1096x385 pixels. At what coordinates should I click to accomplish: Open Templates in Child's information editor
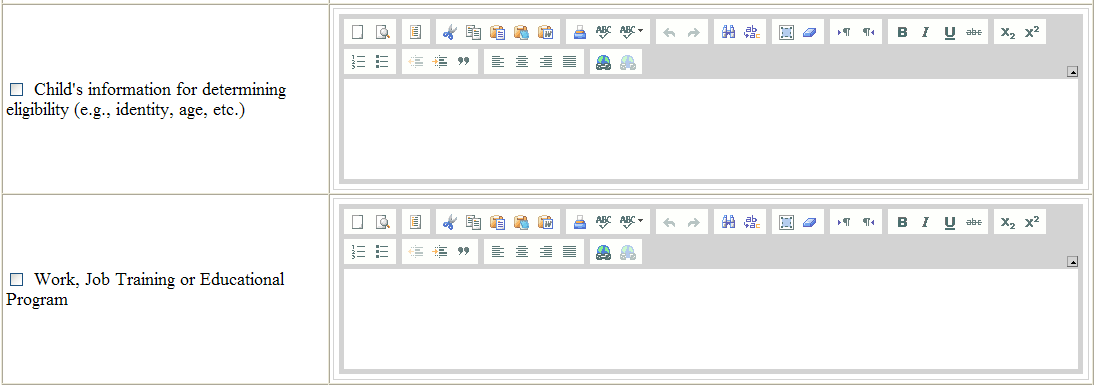point(415,31)
